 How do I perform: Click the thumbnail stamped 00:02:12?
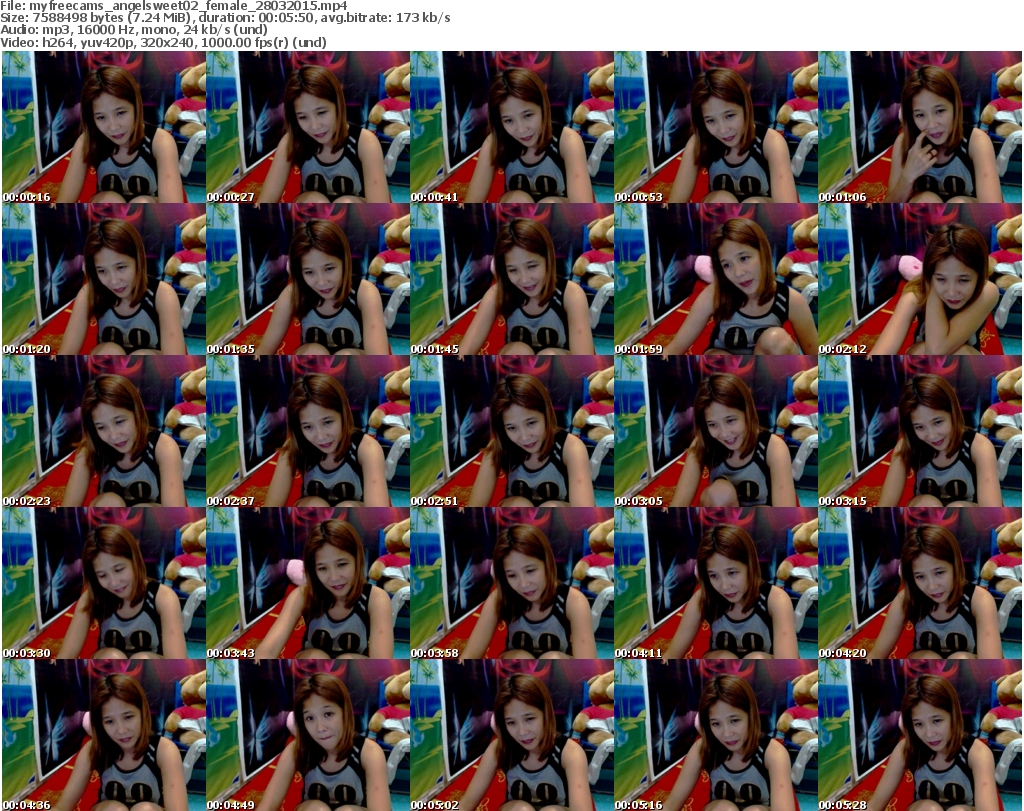pos(920,279)
